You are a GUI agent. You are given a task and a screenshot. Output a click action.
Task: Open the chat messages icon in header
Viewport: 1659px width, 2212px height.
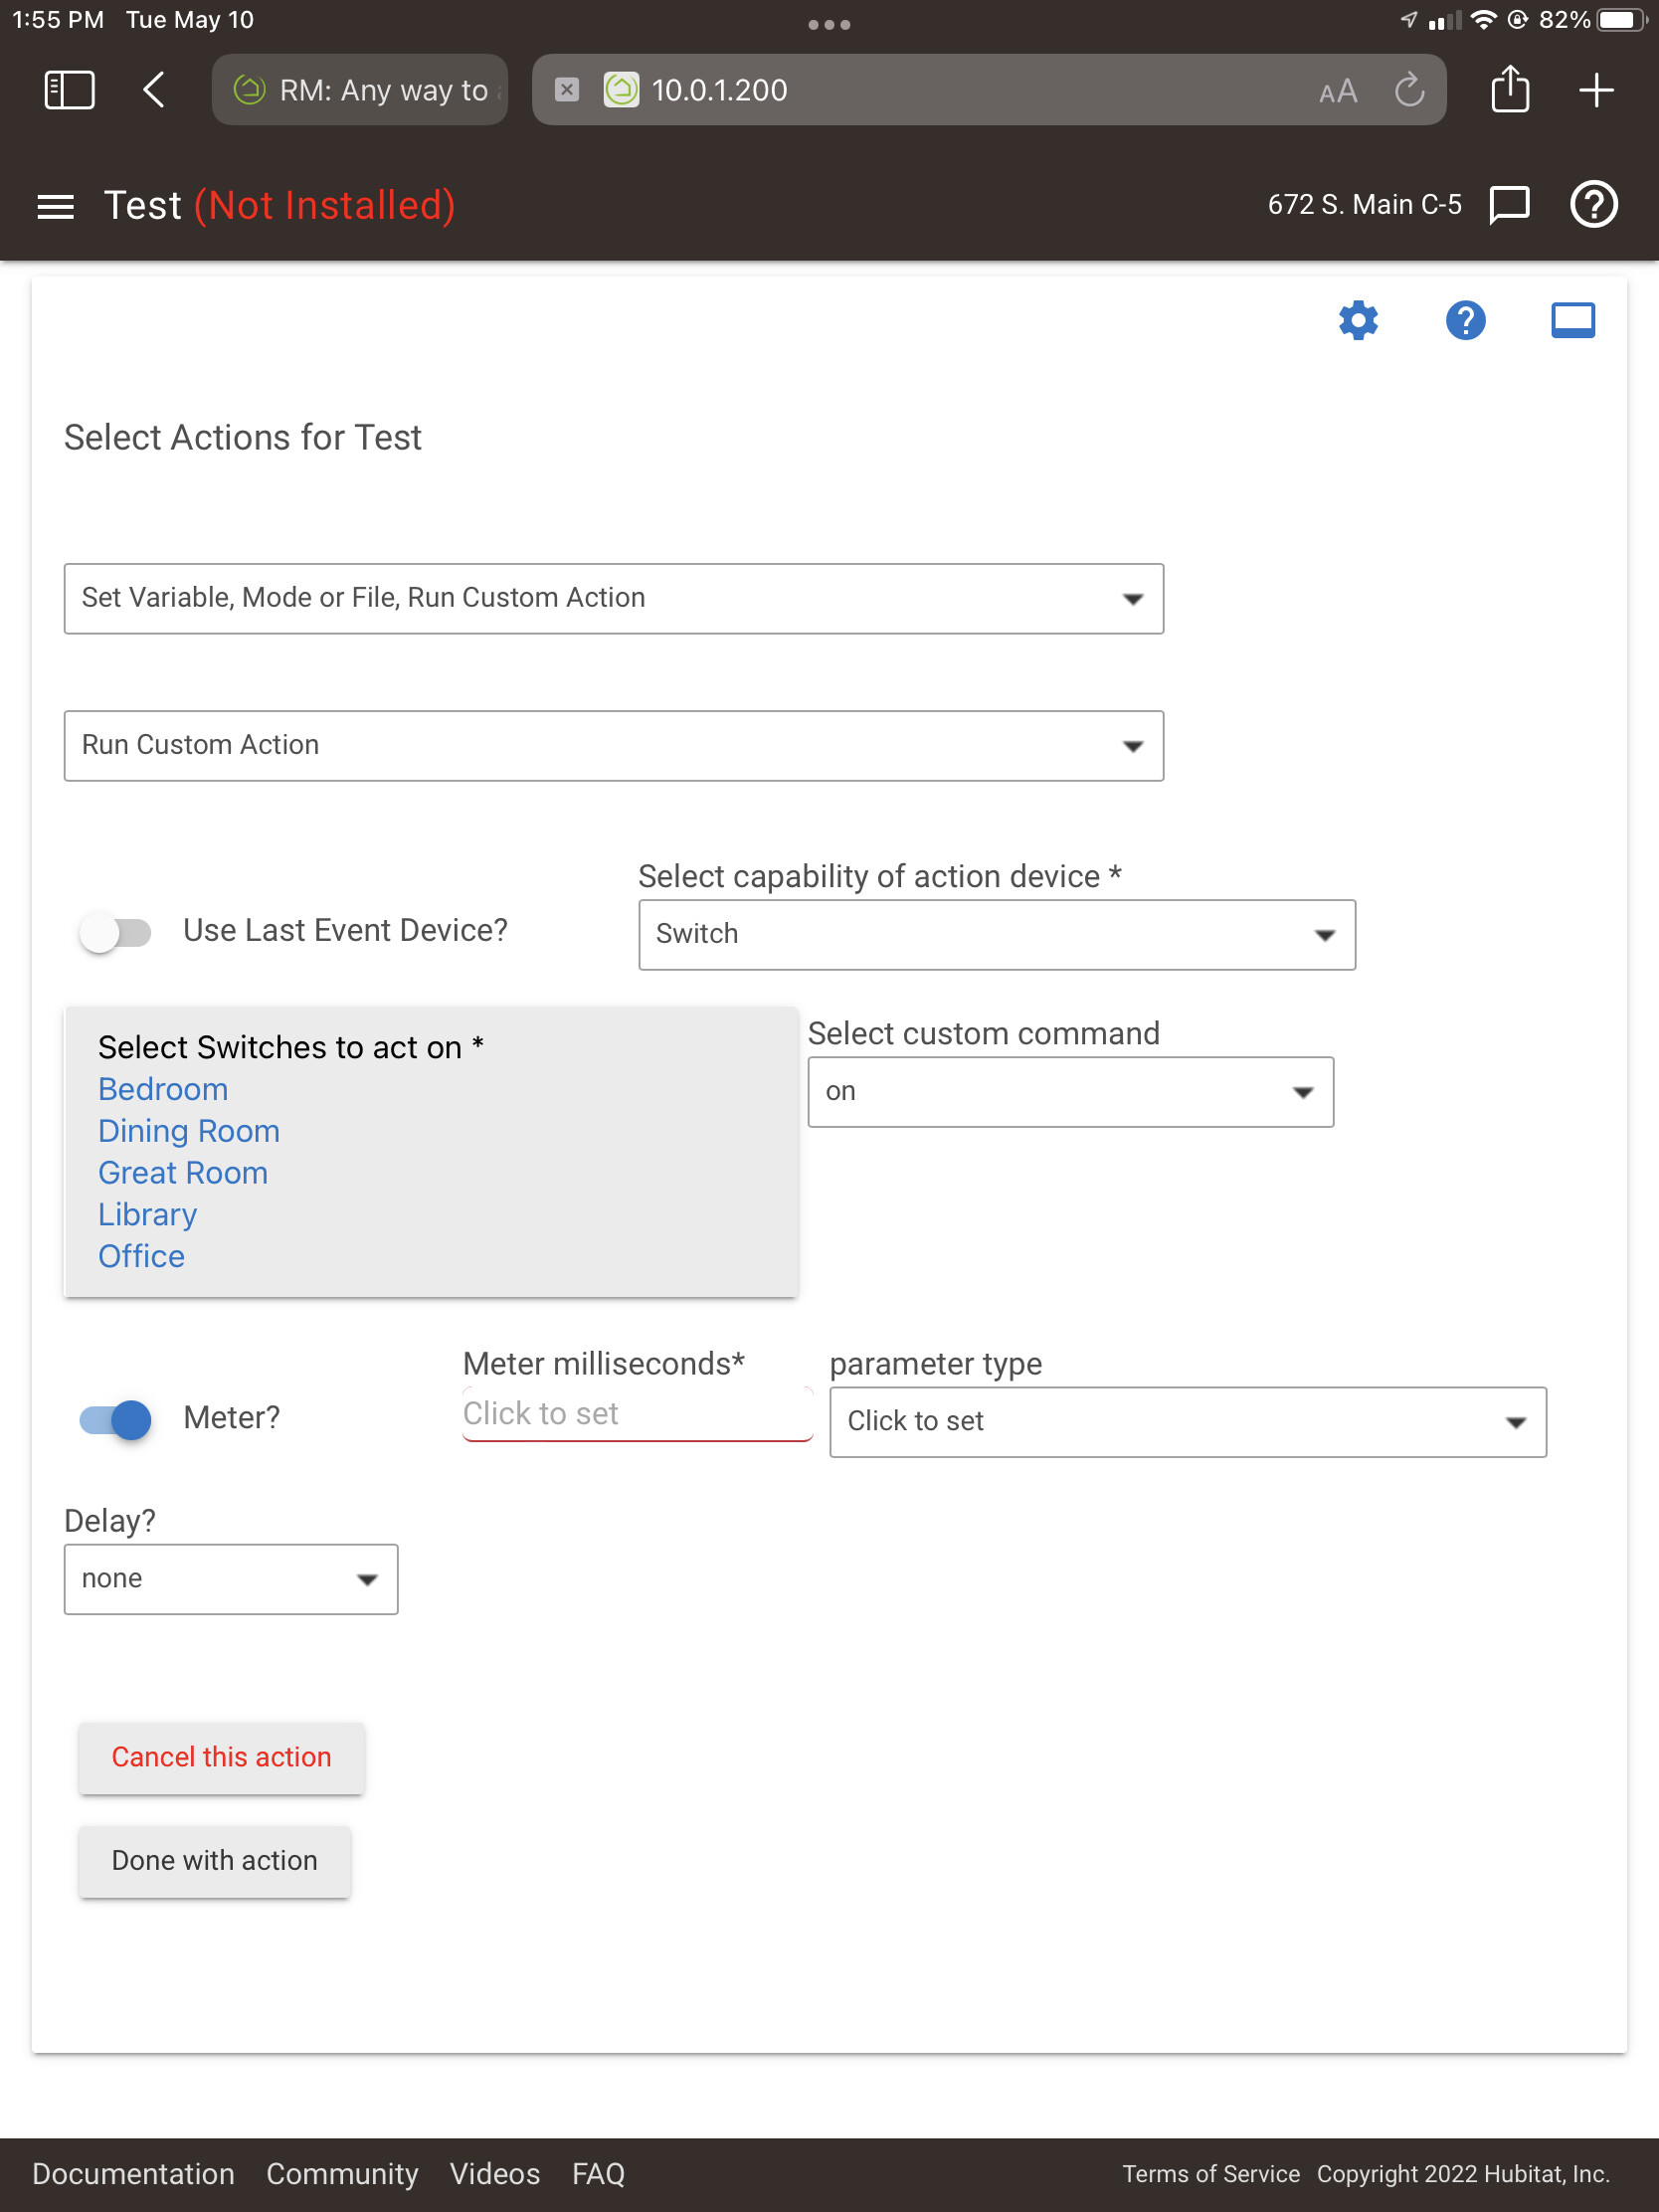(x=1509, y=205)
